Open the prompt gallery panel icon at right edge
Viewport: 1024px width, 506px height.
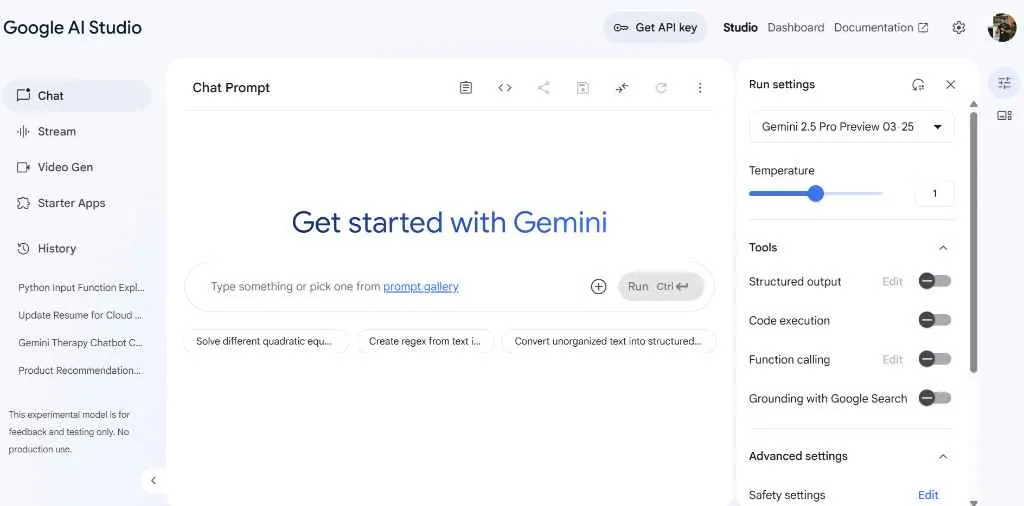click(1004, 116)
